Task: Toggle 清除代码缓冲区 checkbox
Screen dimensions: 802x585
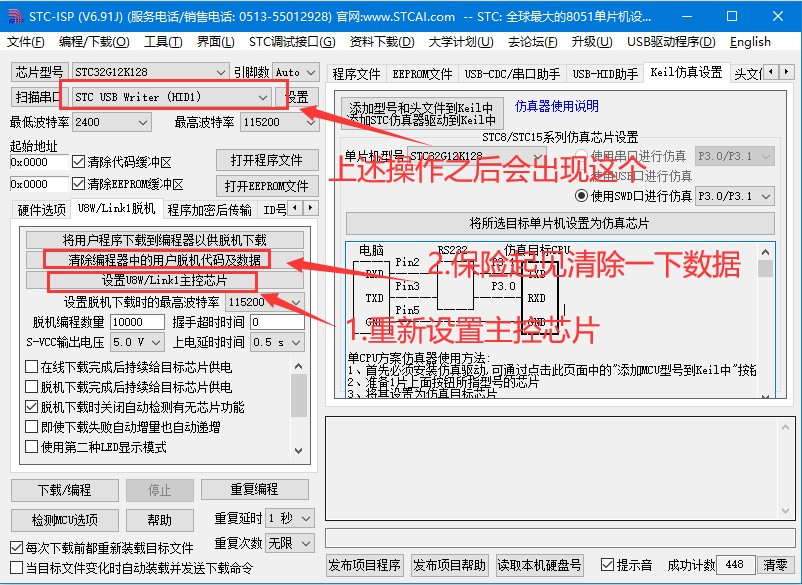Action: [78, 162]
